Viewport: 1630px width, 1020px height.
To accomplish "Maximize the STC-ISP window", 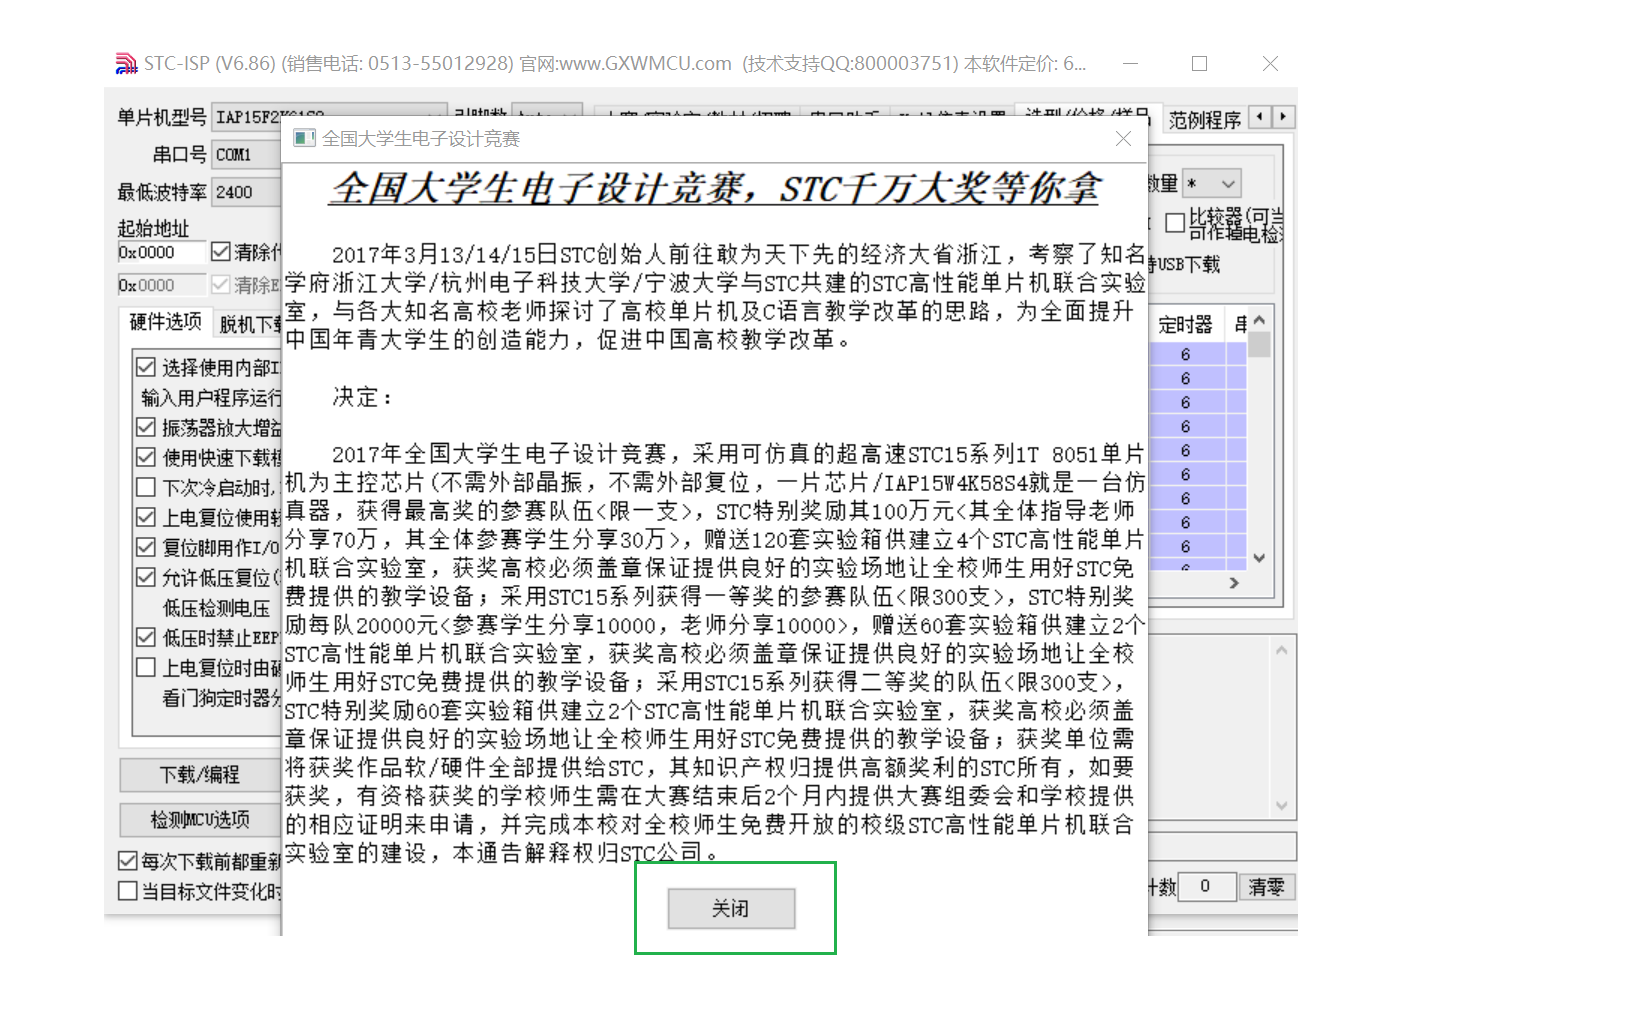I will (1200, 63).
